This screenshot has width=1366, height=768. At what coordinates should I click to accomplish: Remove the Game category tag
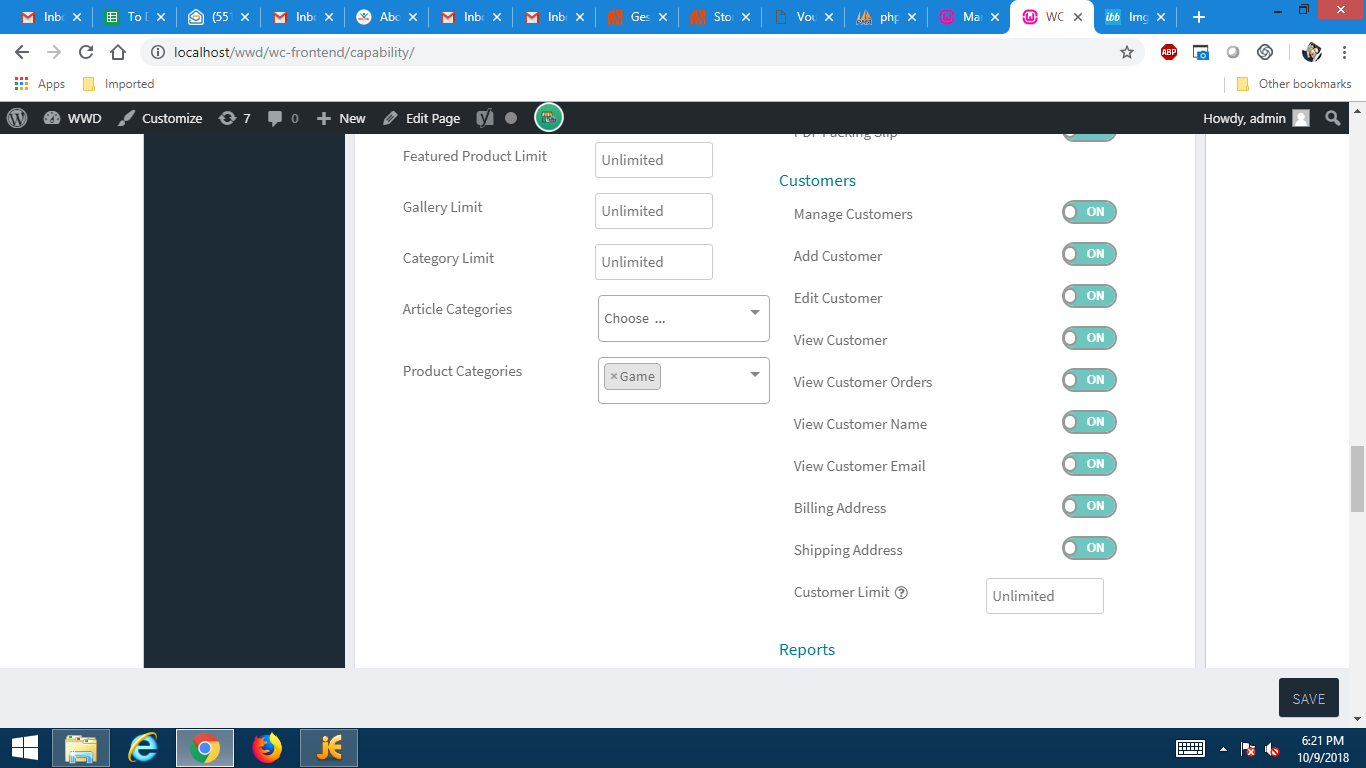click(x=614, y=377)
